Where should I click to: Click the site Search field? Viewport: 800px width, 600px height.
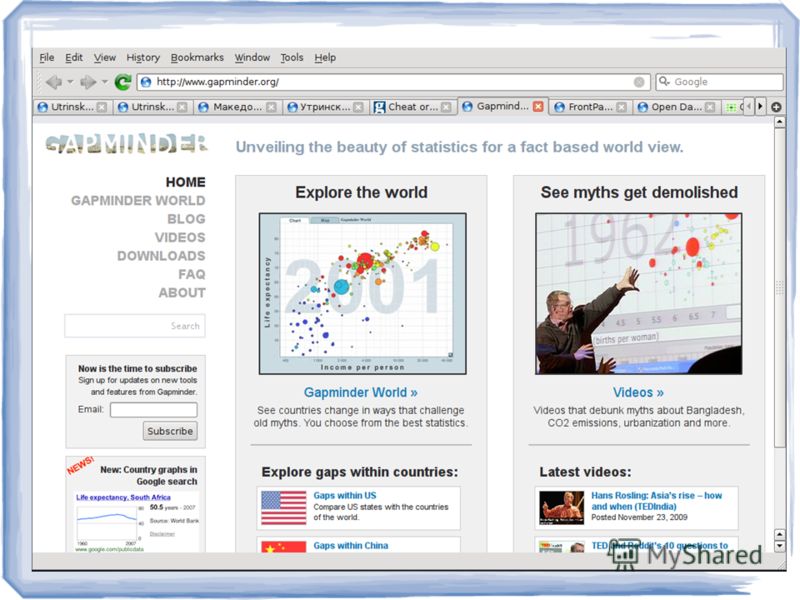[135, 326]
